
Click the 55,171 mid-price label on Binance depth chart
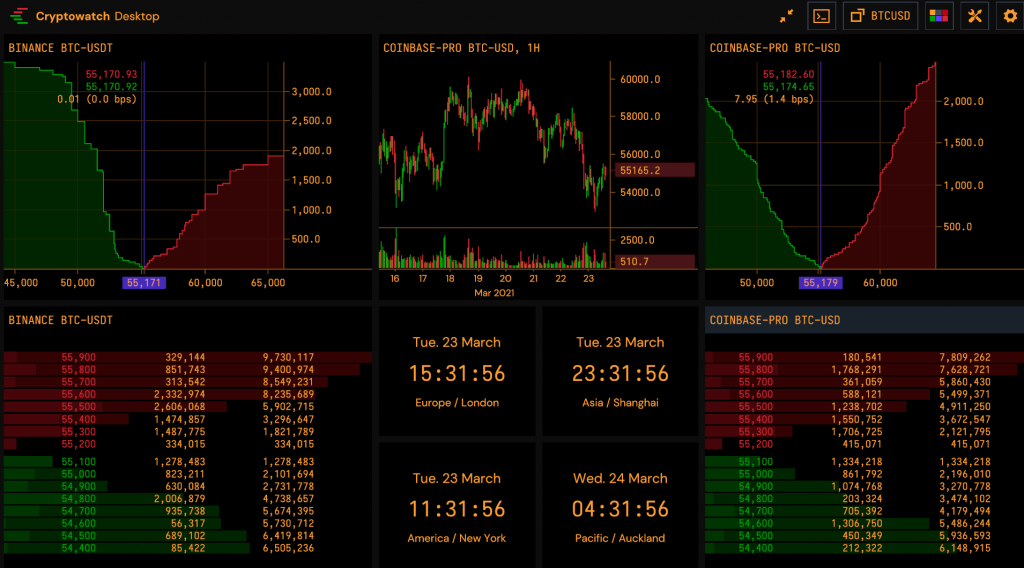(144, 283)
